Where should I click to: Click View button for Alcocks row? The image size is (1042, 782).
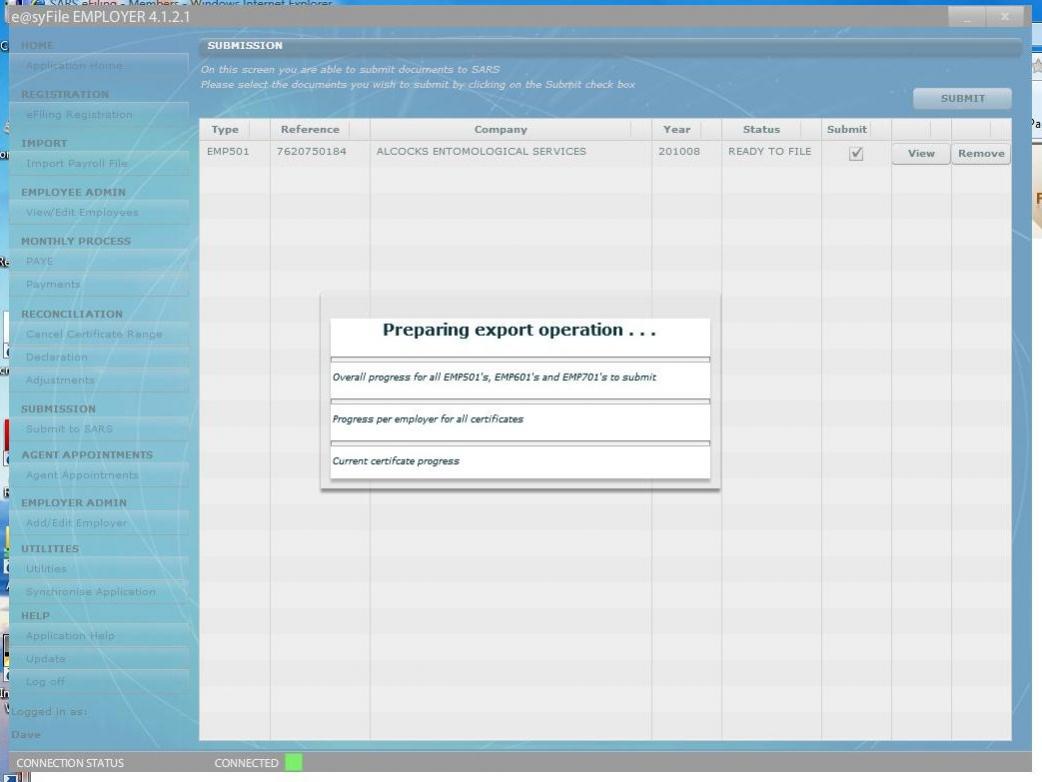point(920,154)
